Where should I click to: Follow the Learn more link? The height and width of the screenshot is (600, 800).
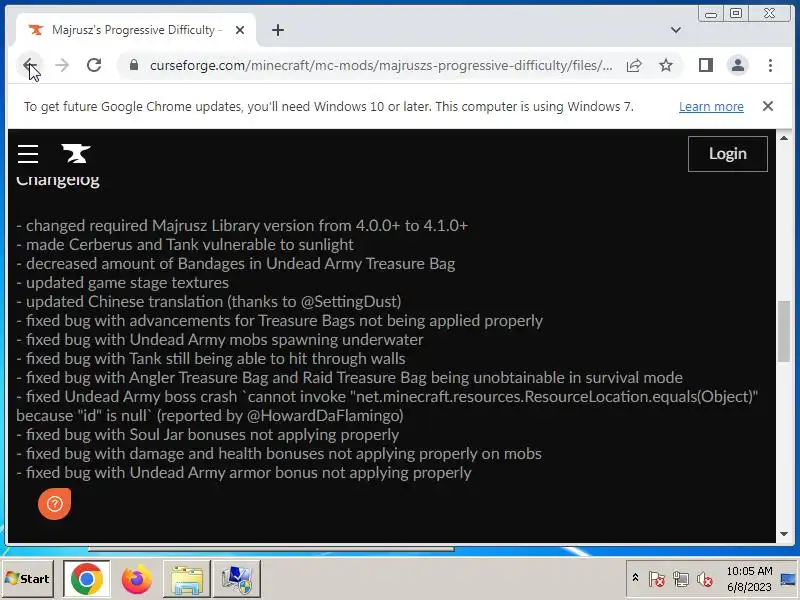pos(711,107)
